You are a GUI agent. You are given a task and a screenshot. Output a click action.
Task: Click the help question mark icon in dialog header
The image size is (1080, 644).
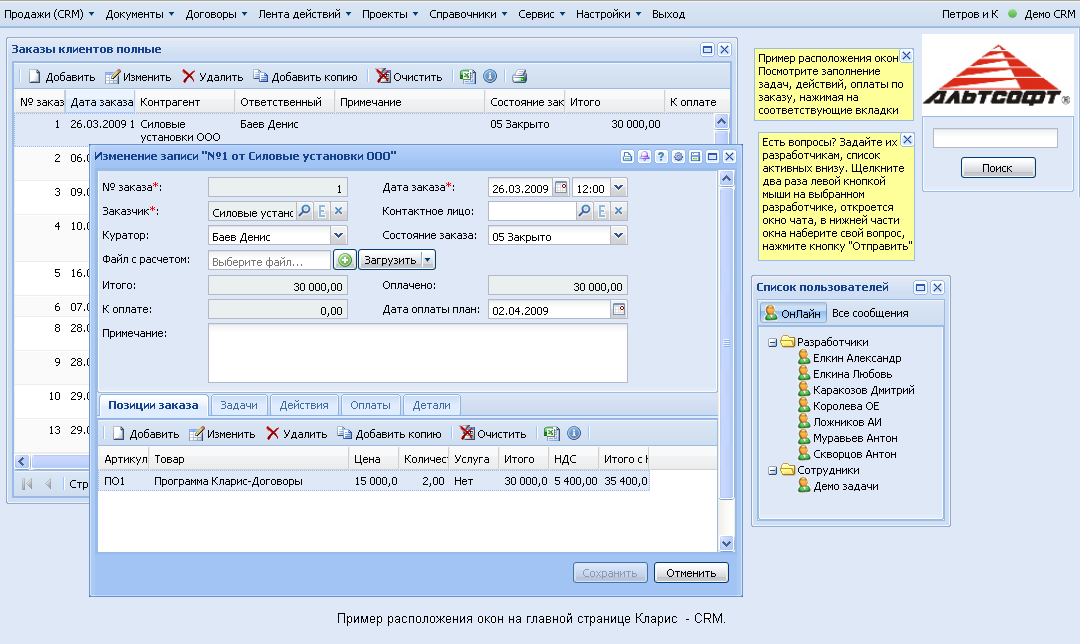click(x=661, y=156)
